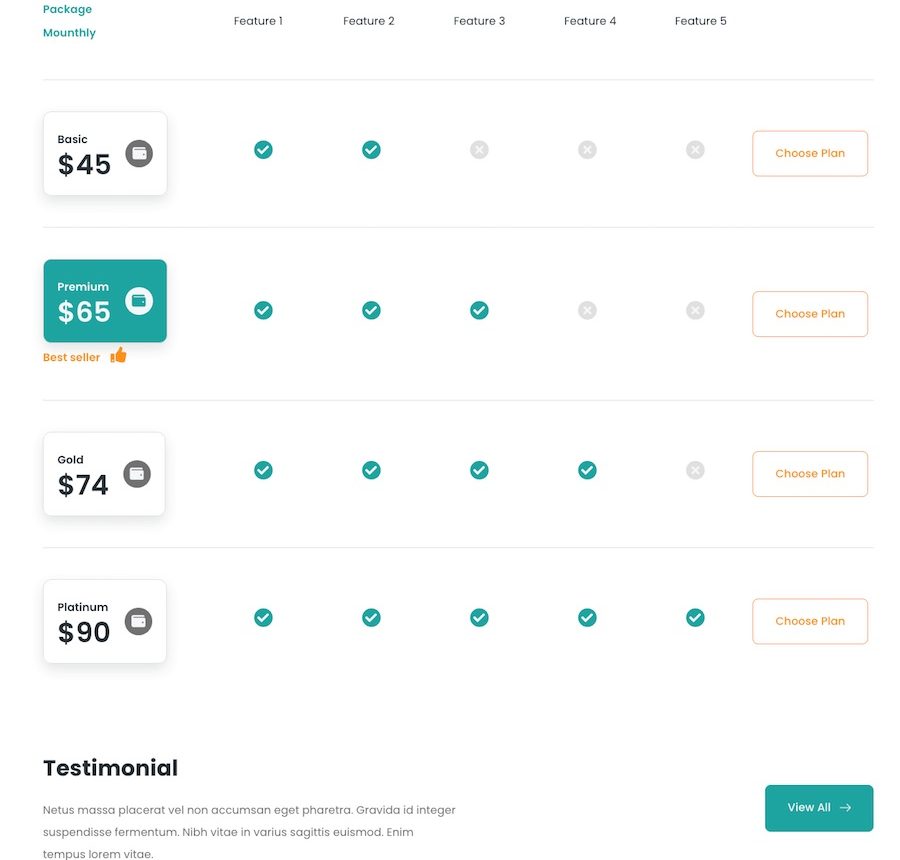
Task: Click Basic plan Feature 1 checkmark icon
Action: (x=263, y=150)
